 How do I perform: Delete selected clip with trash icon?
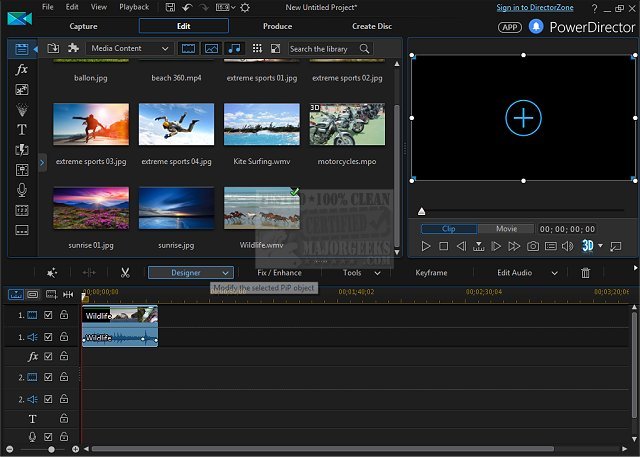click(586, 272)
